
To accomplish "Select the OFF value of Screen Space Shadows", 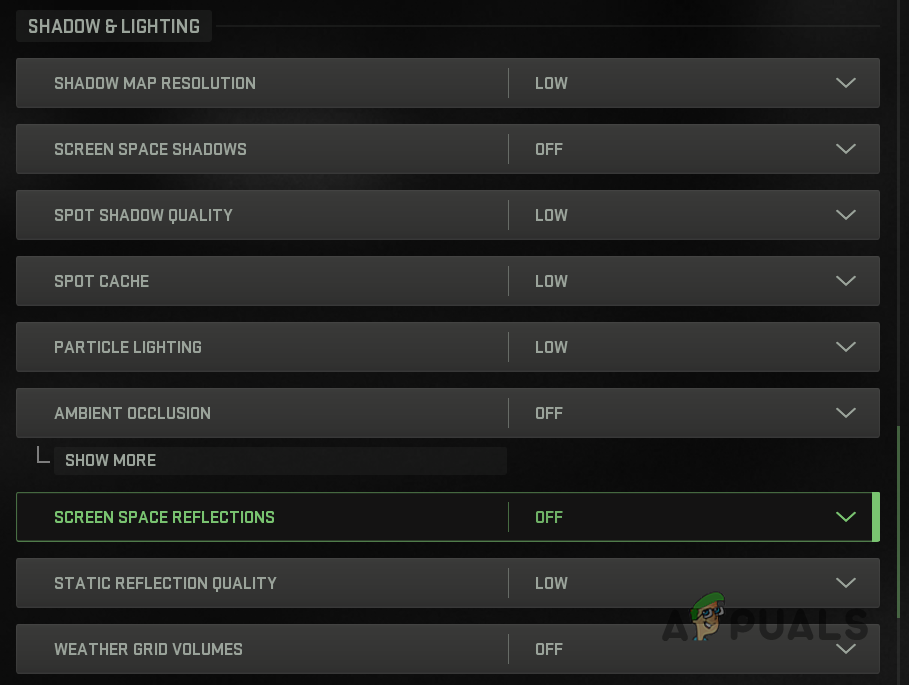I will [x=548, y=149].
